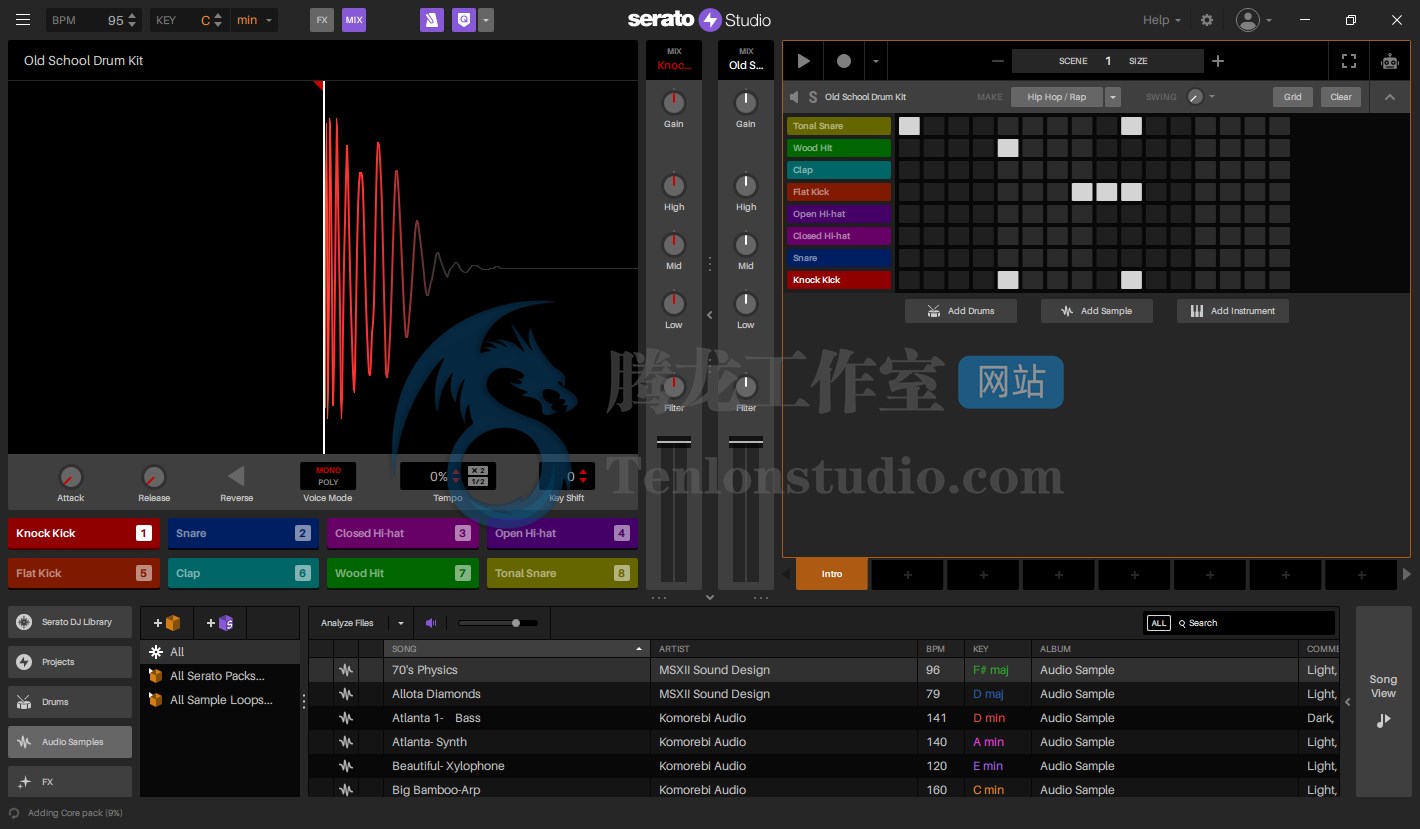This screenshot has width=1420, height=829.
Task: Open the Drums library section
Action: [x=70, y=702]
